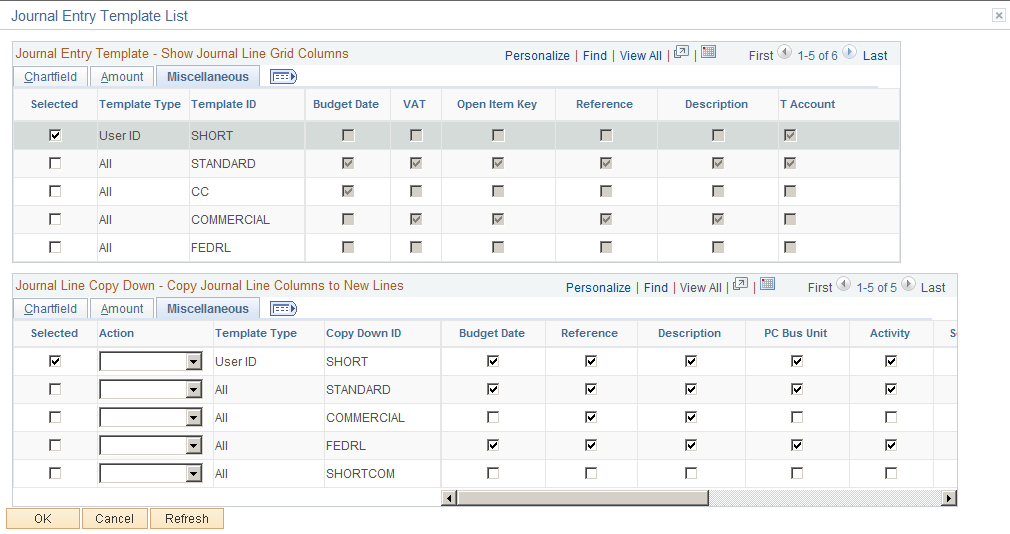The width and height of the screenshot is (1010, 534).
Task: Show next rows arrow in Journal Entry Template grid
Action: (x=850, y=52)
